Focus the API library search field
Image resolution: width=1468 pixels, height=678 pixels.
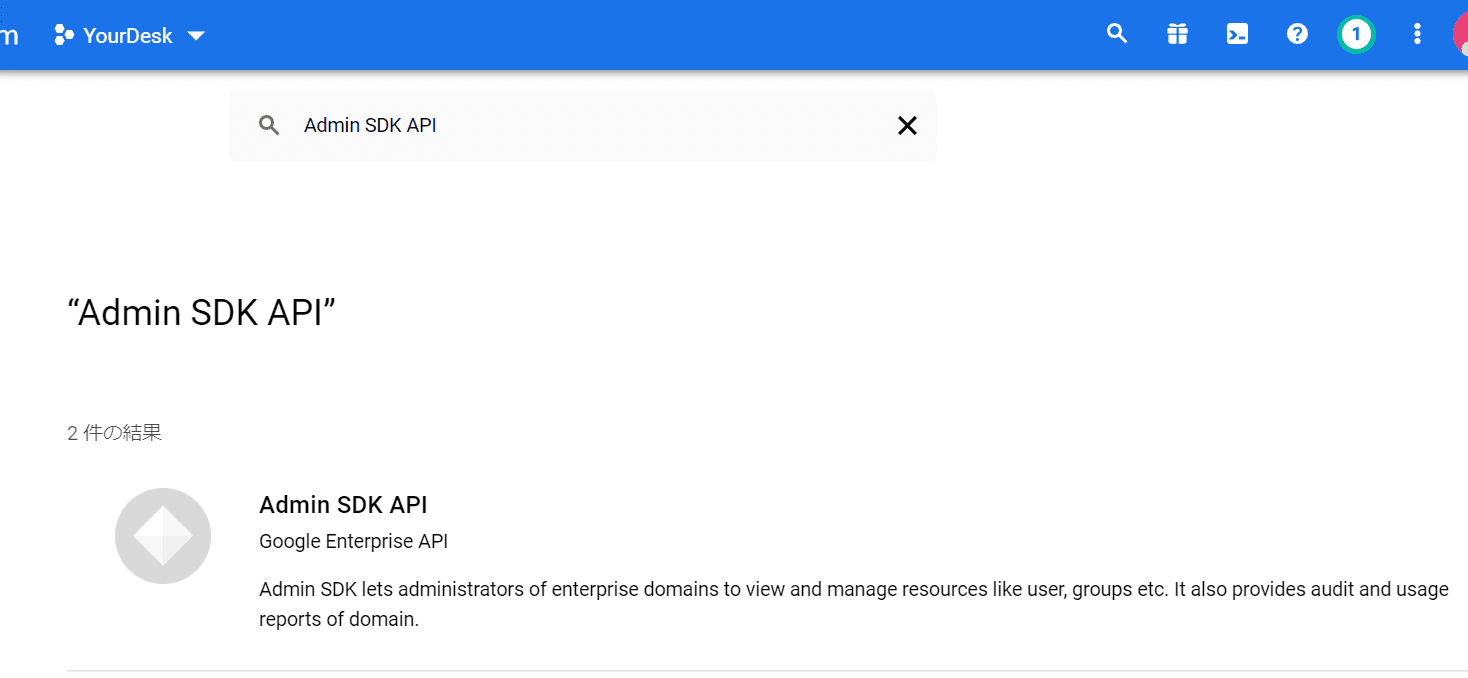(583, 125)
